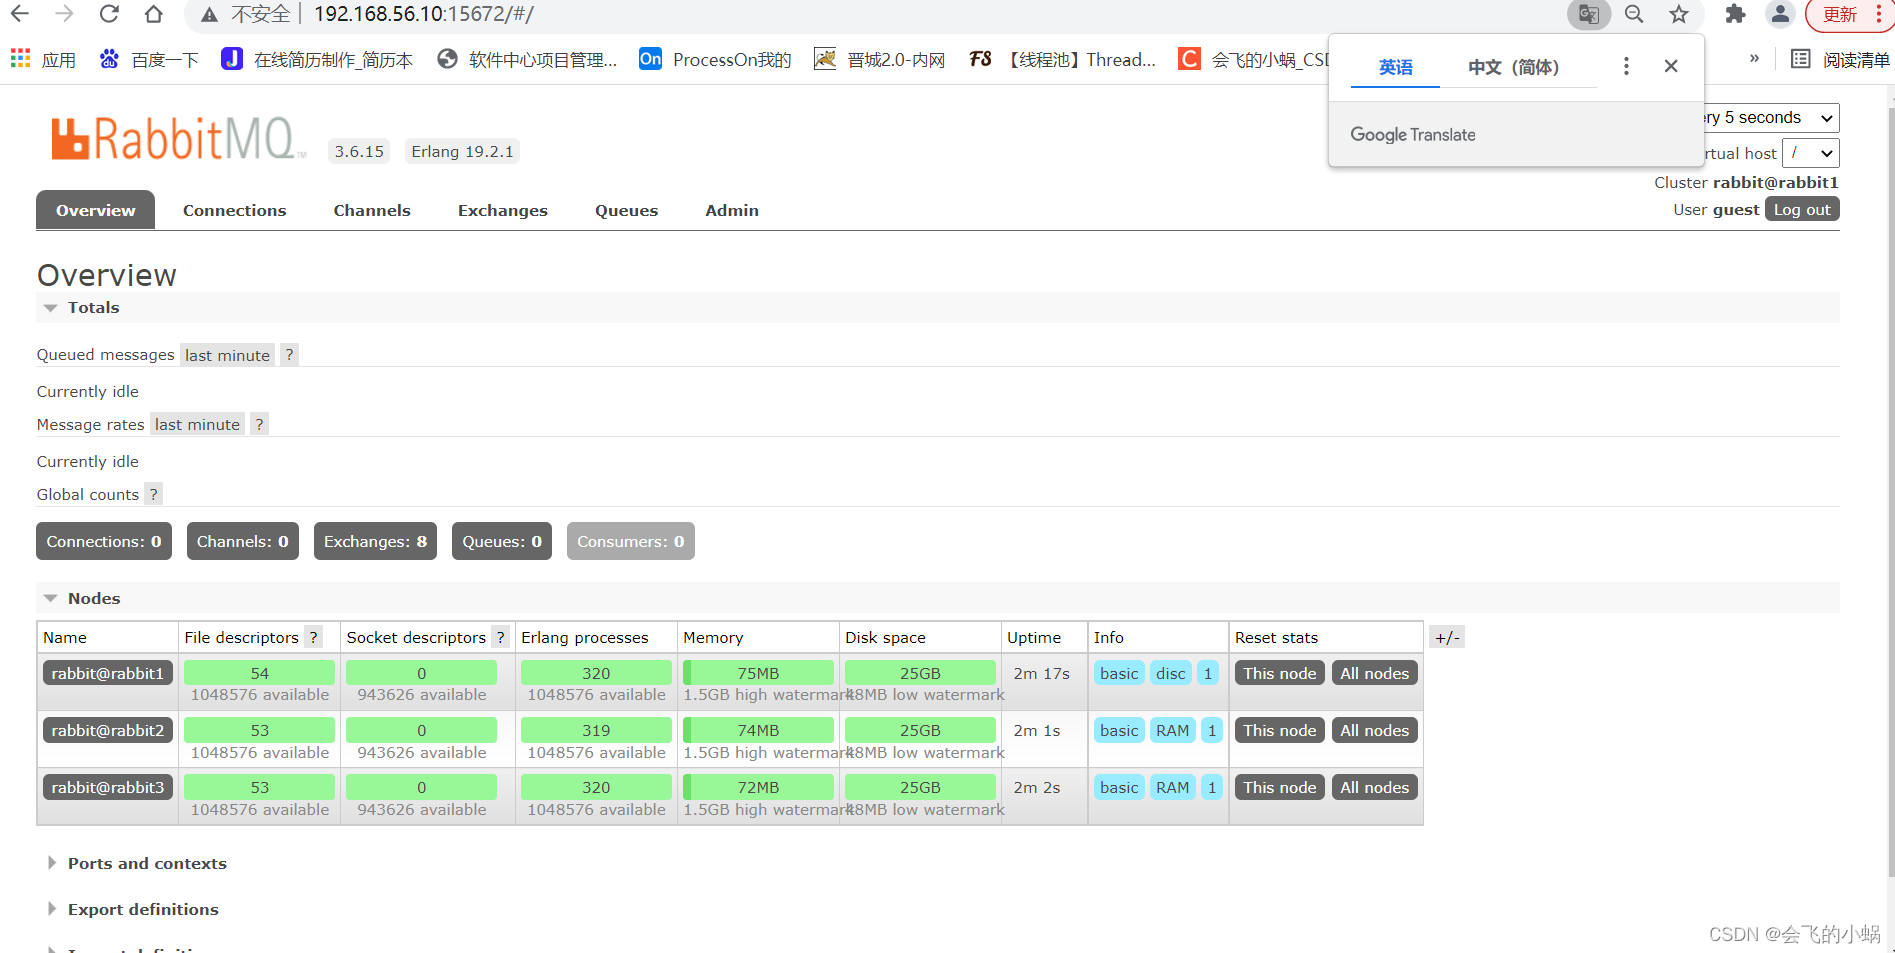Open the refresh interval dropdown
The width and height of the screenshot is (1895, 953).
coord(1770,118)
